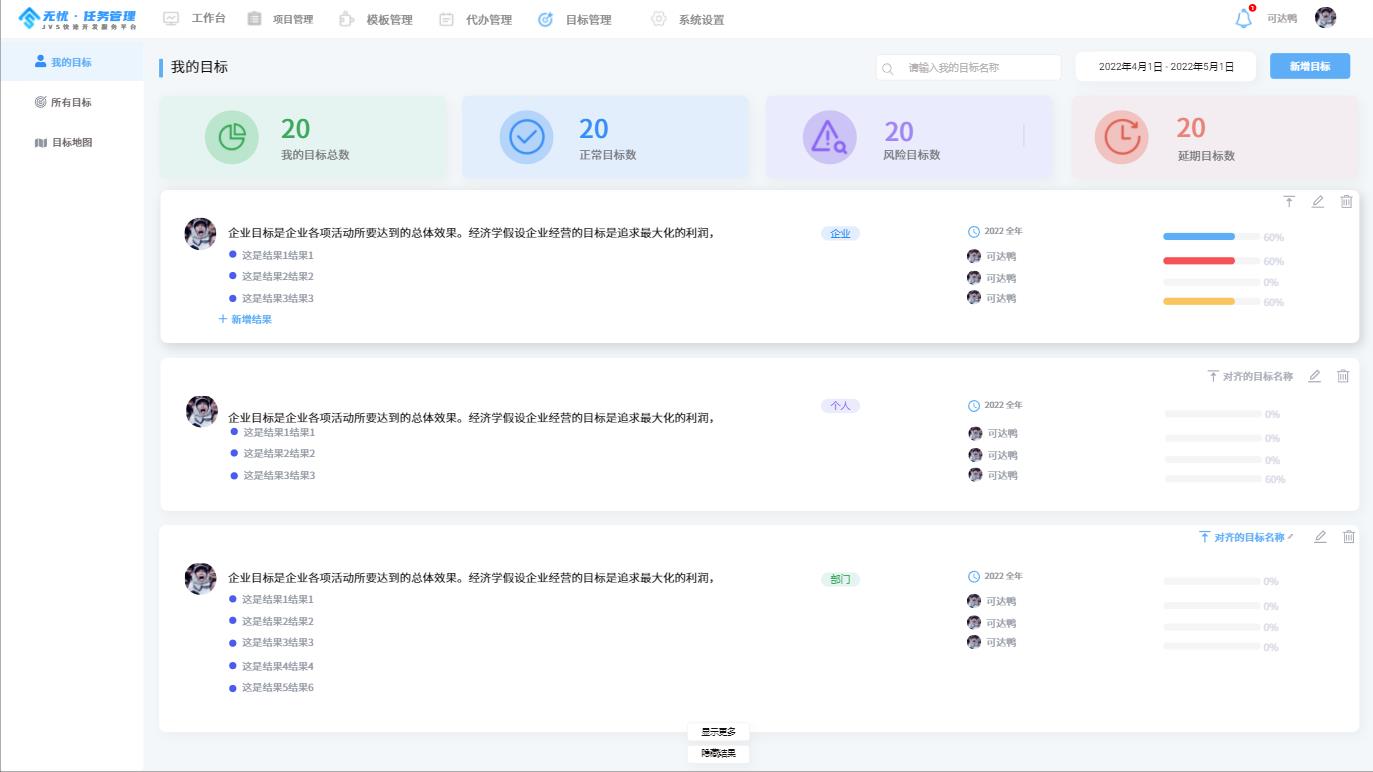Image resolution: width=1373 pixels, height=772 pixels.
Task: Click the 正常目标数 label
Action: tap(607, 155)
